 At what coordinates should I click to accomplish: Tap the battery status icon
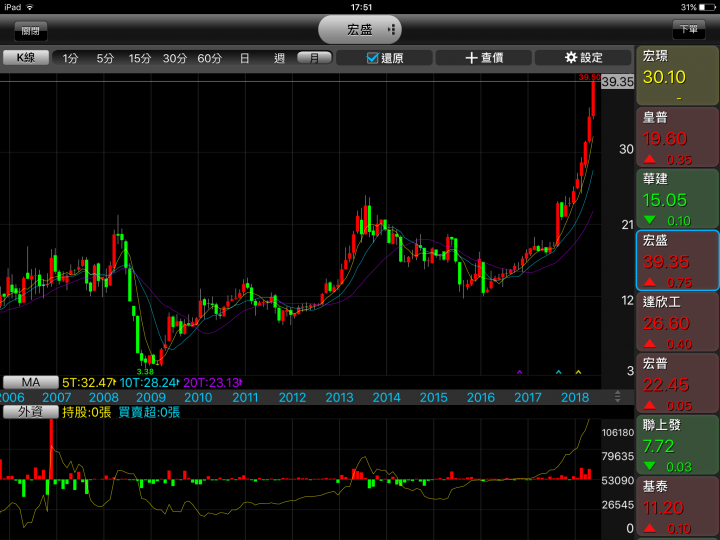pos(707,7)
